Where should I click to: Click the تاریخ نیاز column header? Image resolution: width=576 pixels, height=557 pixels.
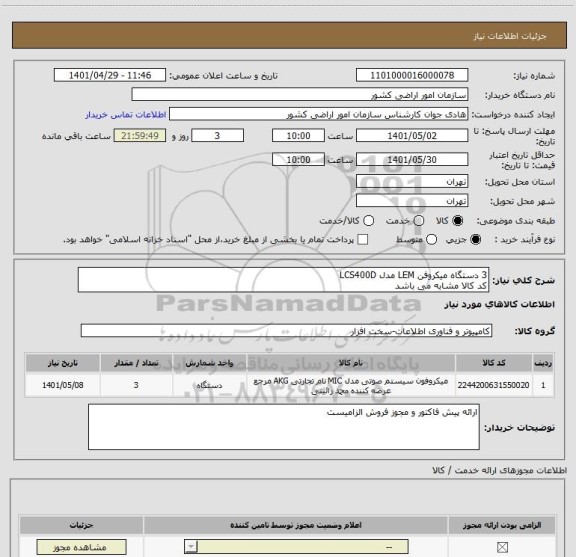pos(62,363)
